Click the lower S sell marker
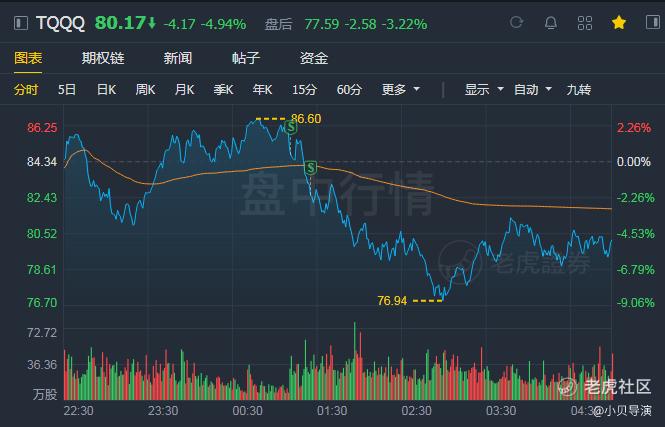Screen dimensions: 665x427 (310, 168)
